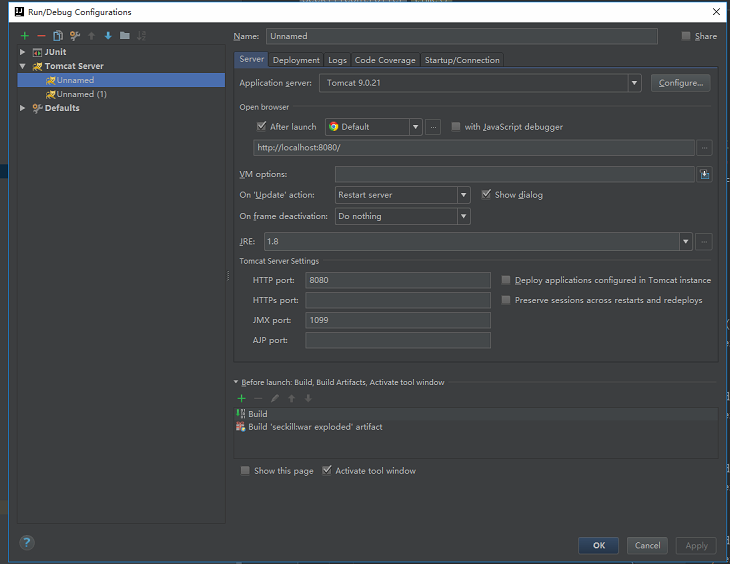Select Build 'seckill:war exploded' artifact entry
This screenshot has height=564, width=730.
(476, 427)
